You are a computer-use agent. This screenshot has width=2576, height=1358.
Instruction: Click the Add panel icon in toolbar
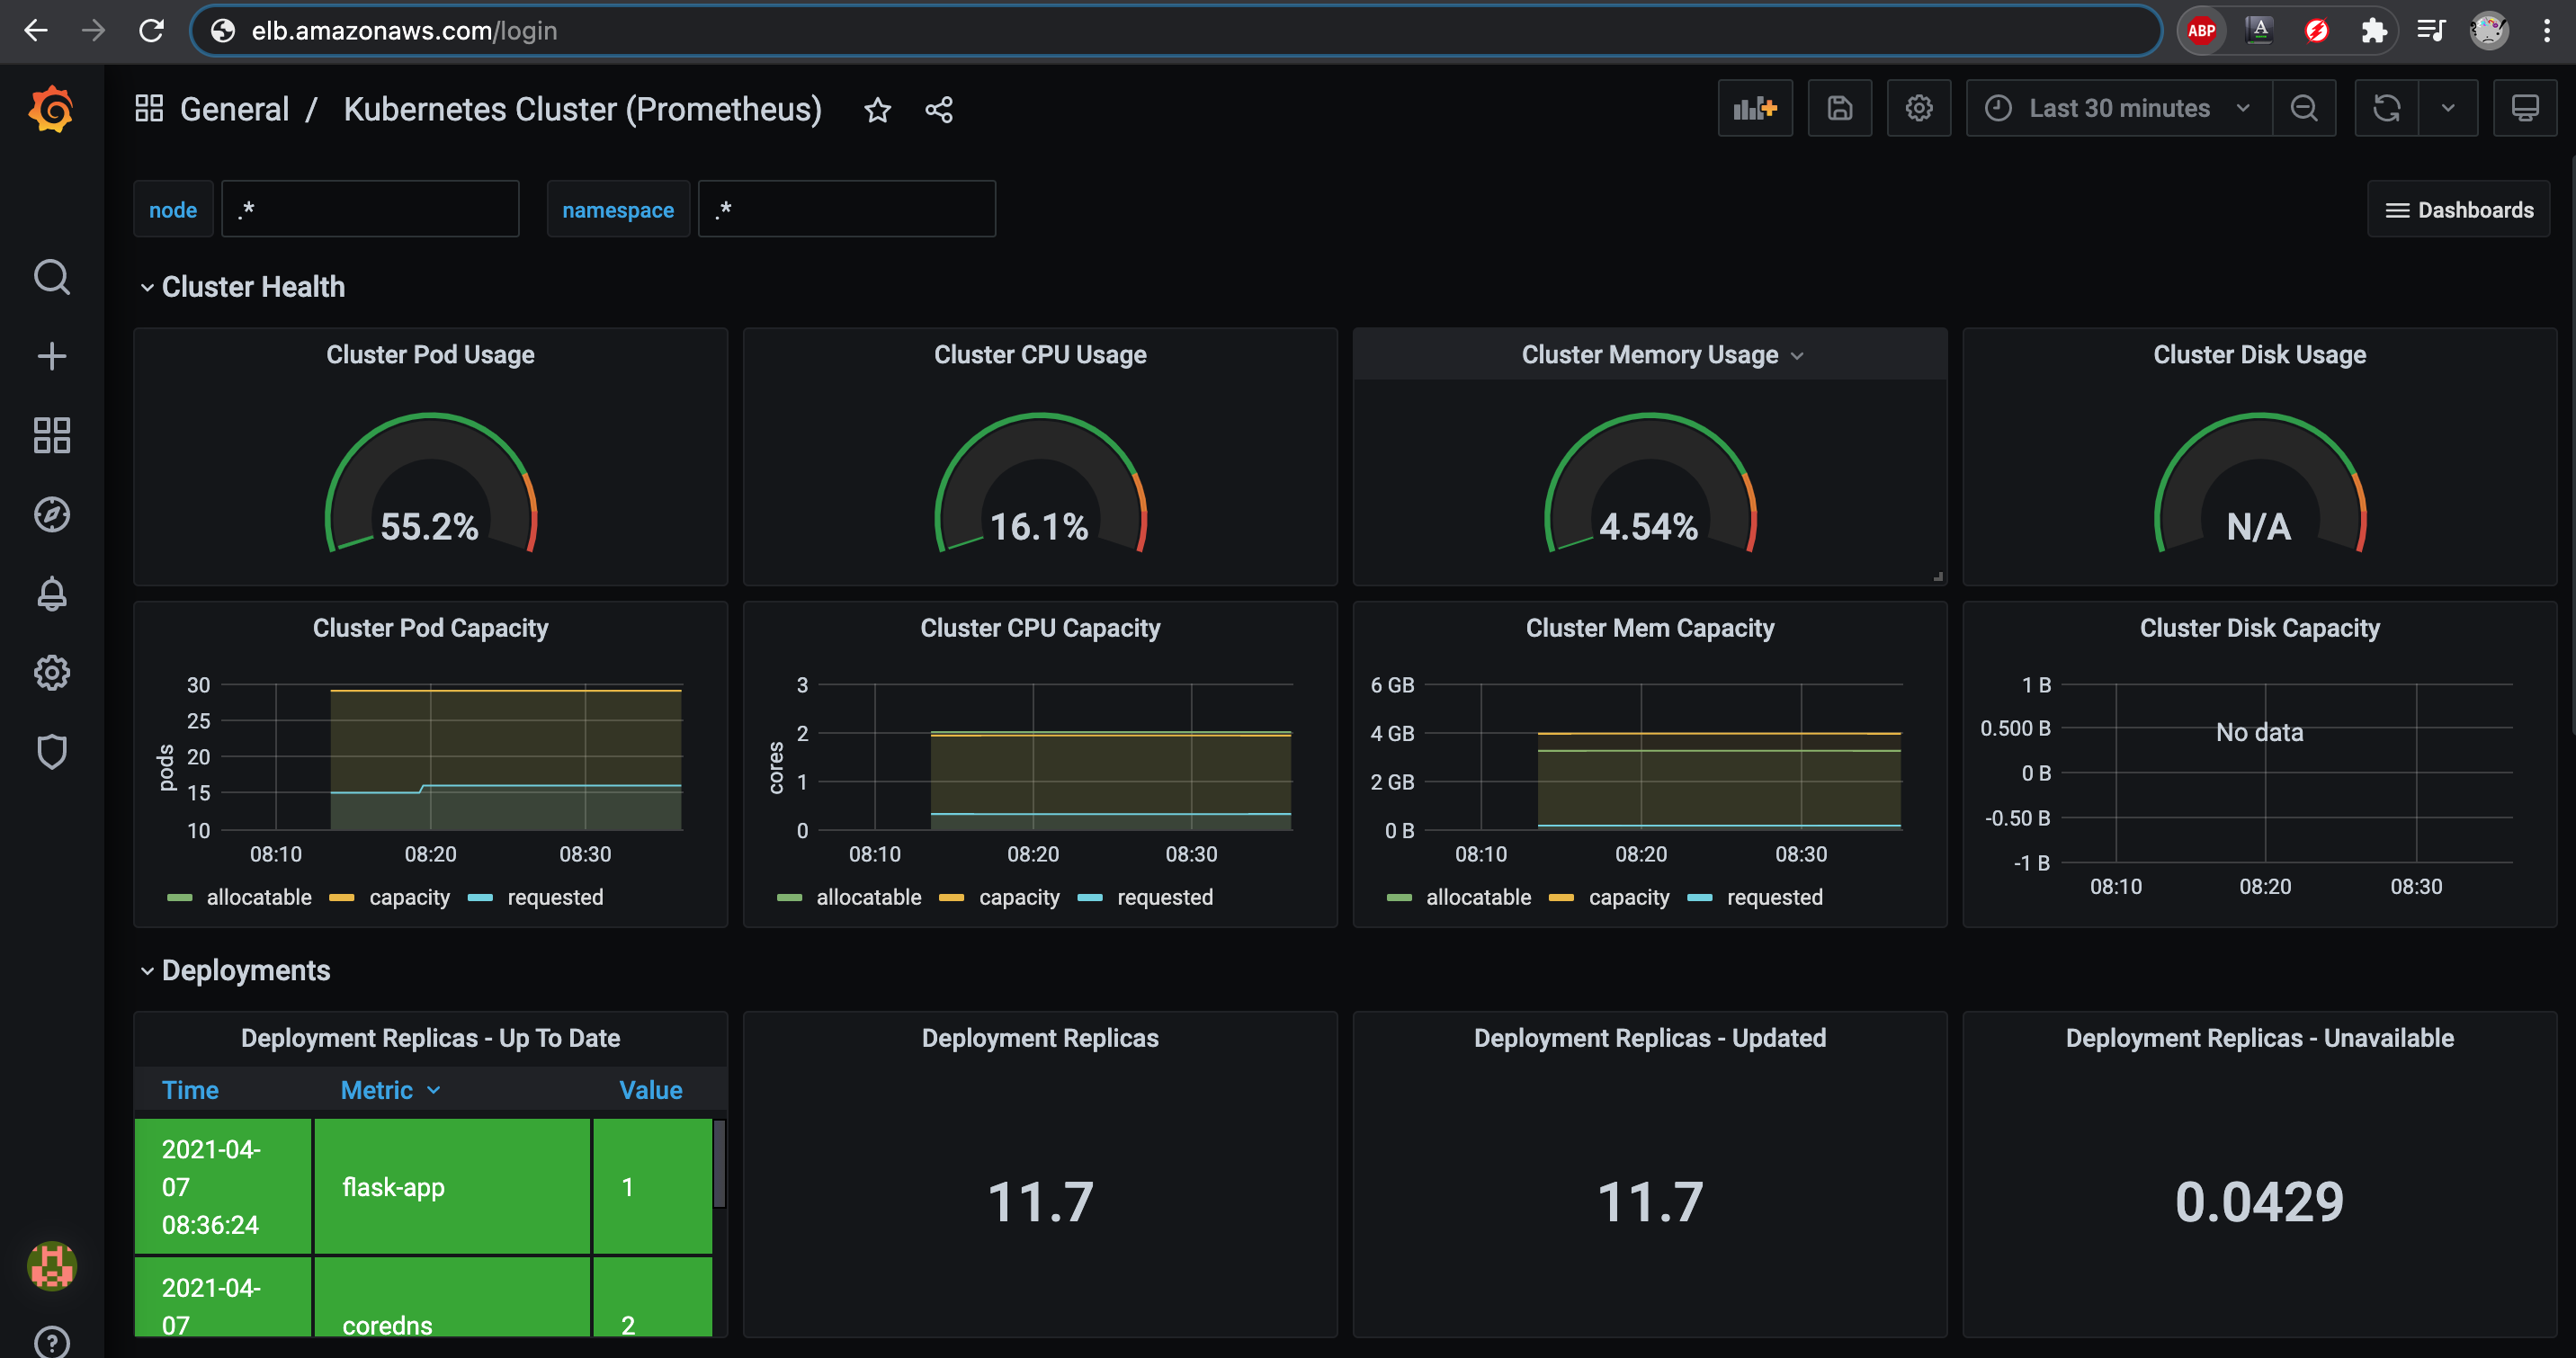click(1754, 108)
